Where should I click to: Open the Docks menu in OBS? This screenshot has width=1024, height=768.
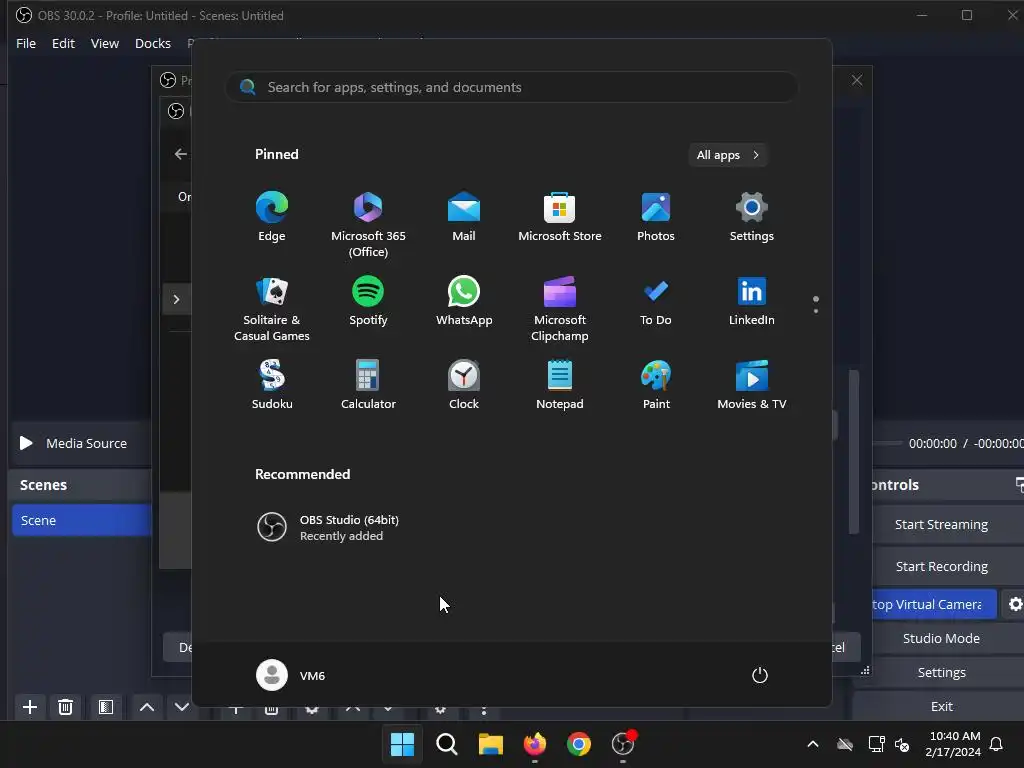pos(153,43)
